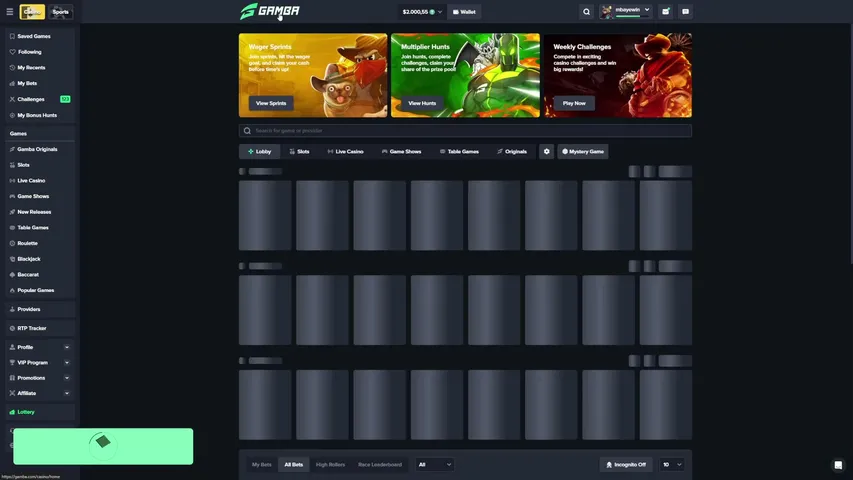Focus the game or provider search field
Viewport: 853px width, 480px height.
coord(465,131)
